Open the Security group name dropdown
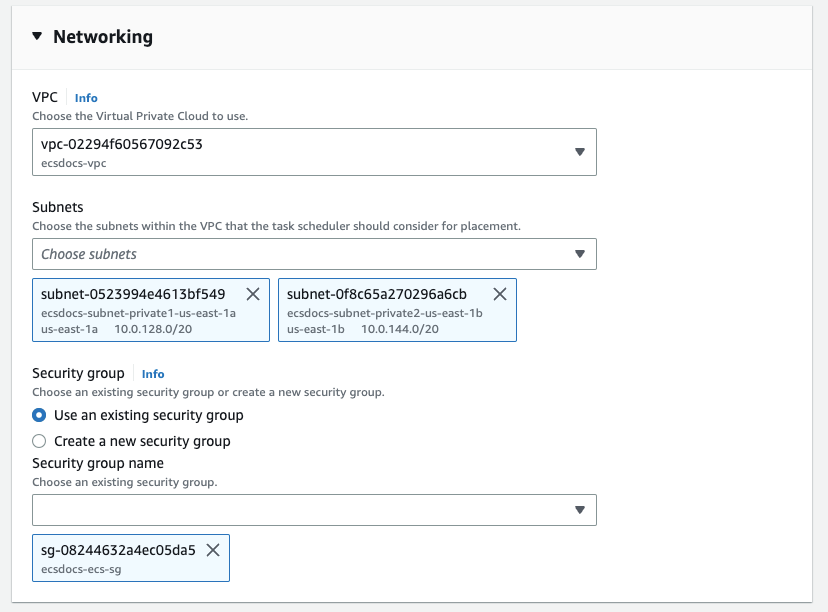 click(300, 510)
